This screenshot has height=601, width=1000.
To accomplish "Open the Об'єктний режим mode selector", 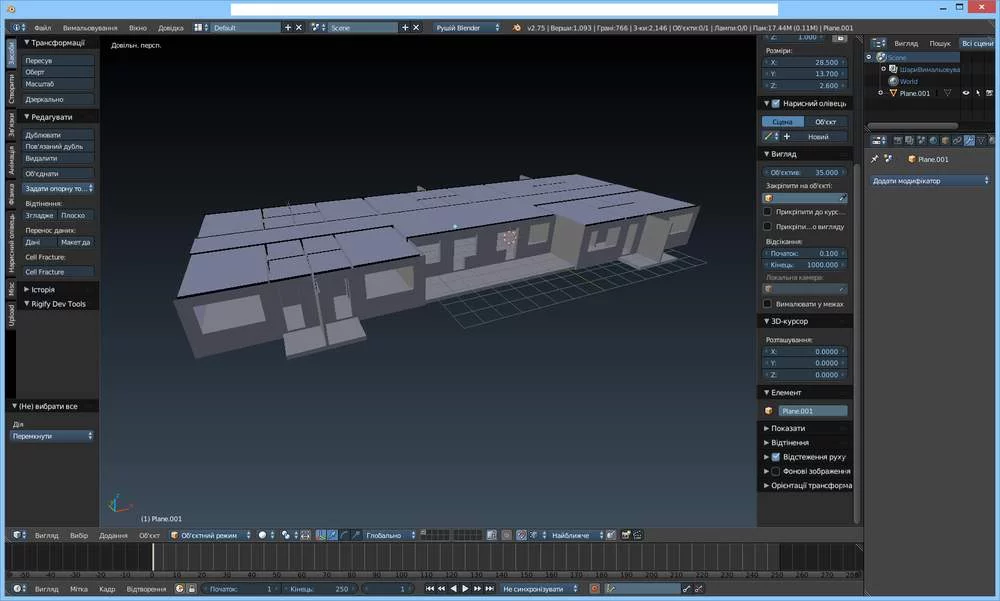I will pyautogui.click(x=211, y=535).
